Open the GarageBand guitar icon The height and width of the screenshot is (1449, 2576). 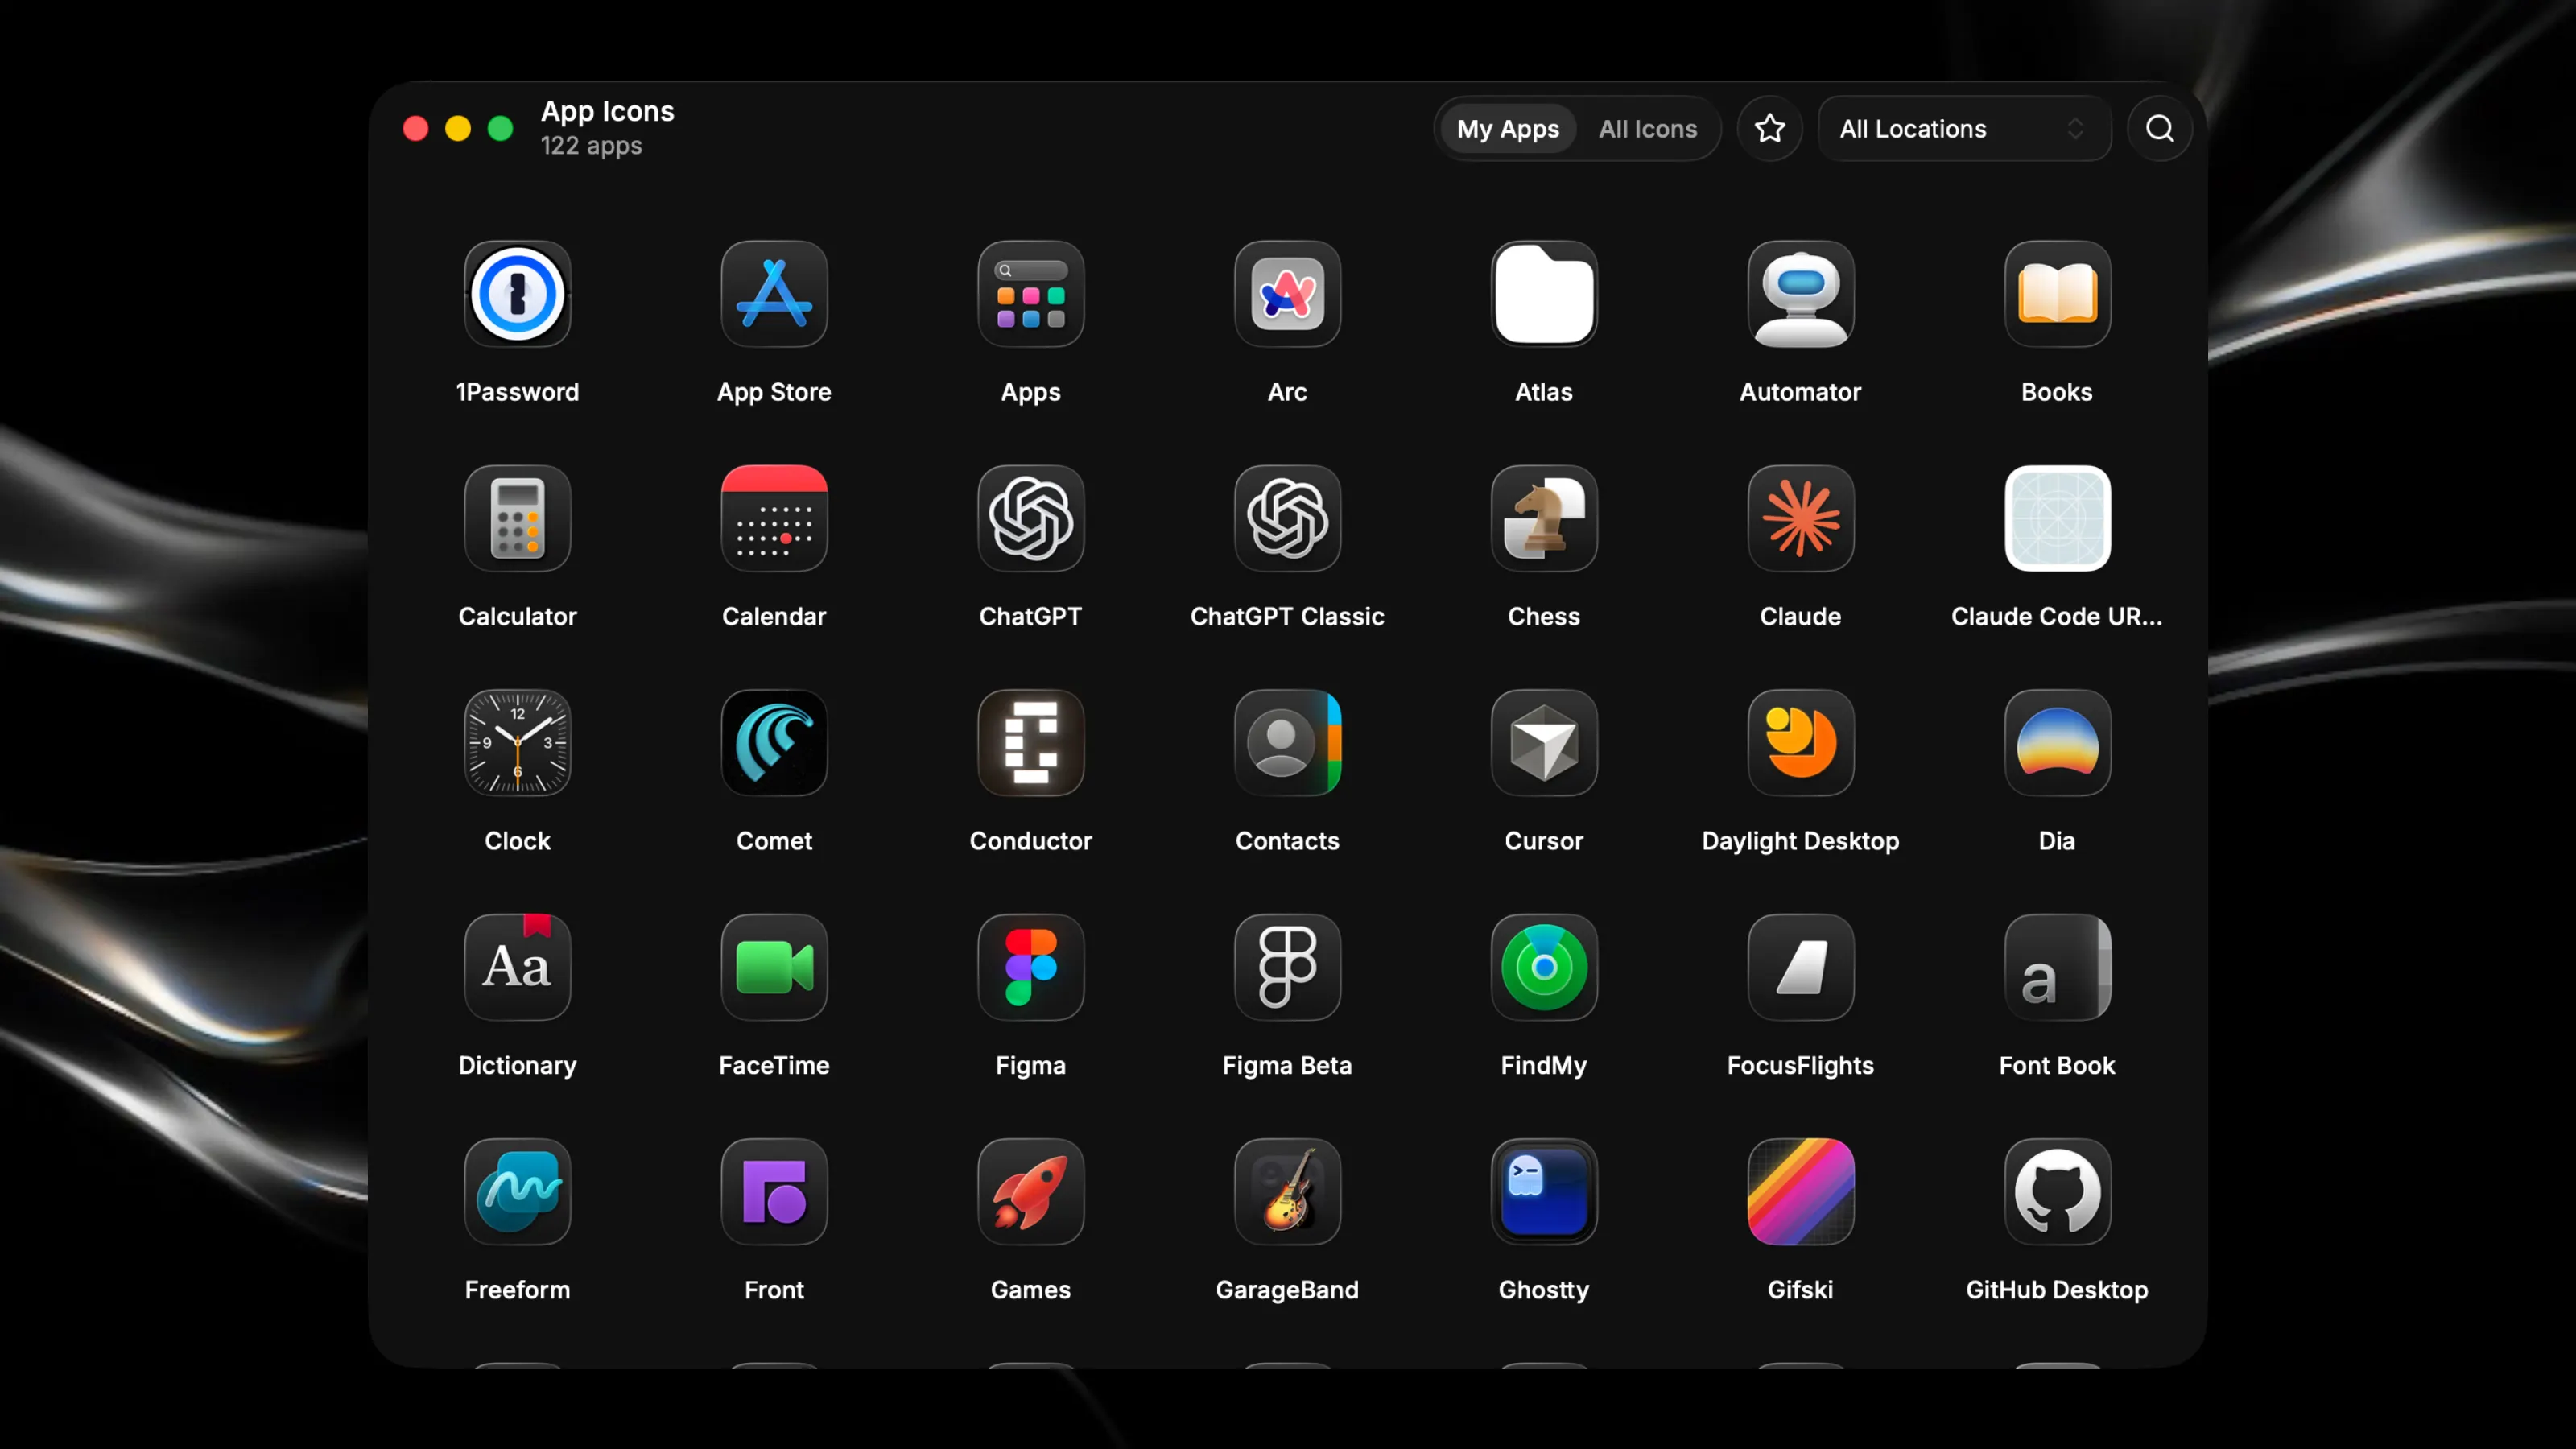pos(1287,1192)
